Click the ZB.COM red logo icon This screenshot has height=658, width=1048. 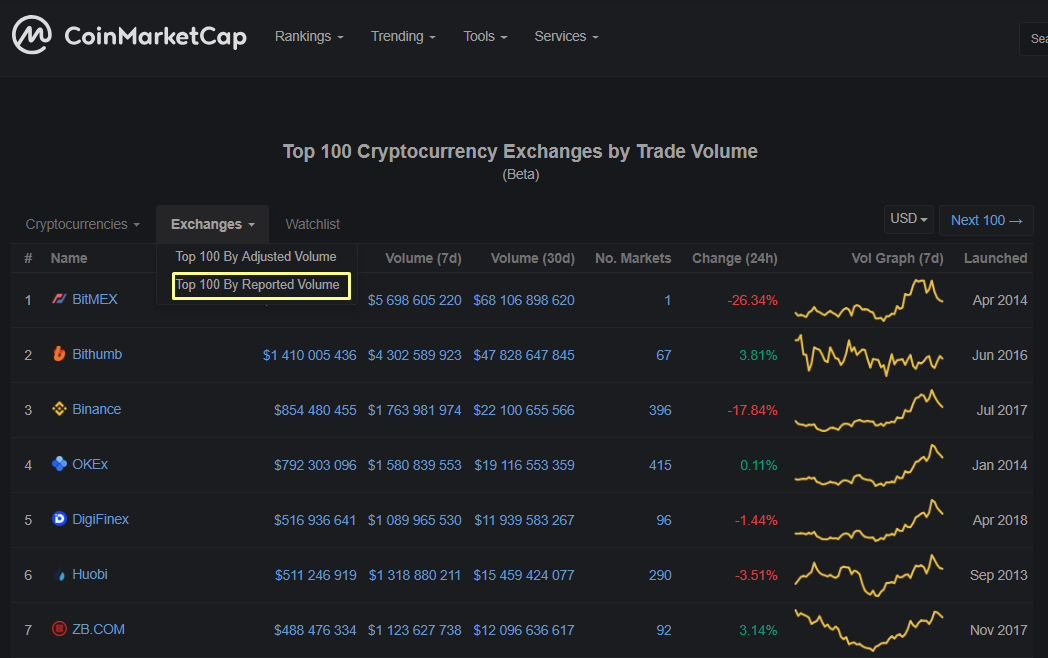(x=60, y=629)
